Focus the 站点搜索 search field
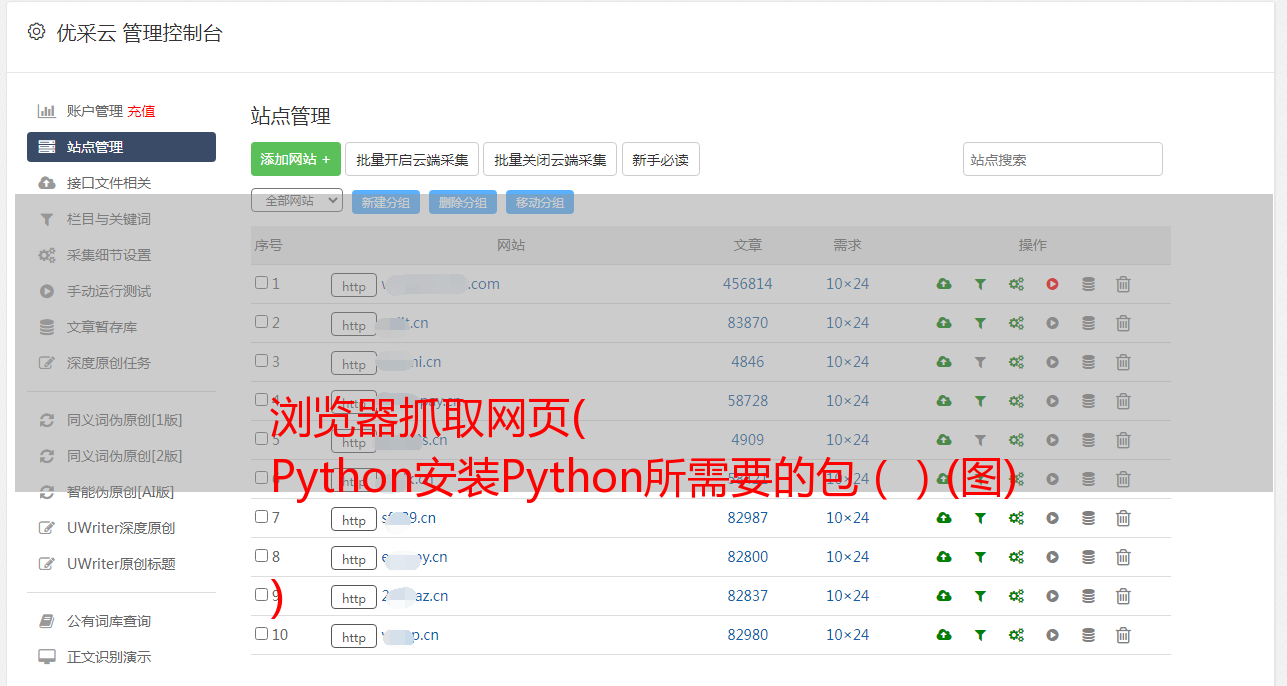The image size is (1287, 686). tap(1063, 159)
